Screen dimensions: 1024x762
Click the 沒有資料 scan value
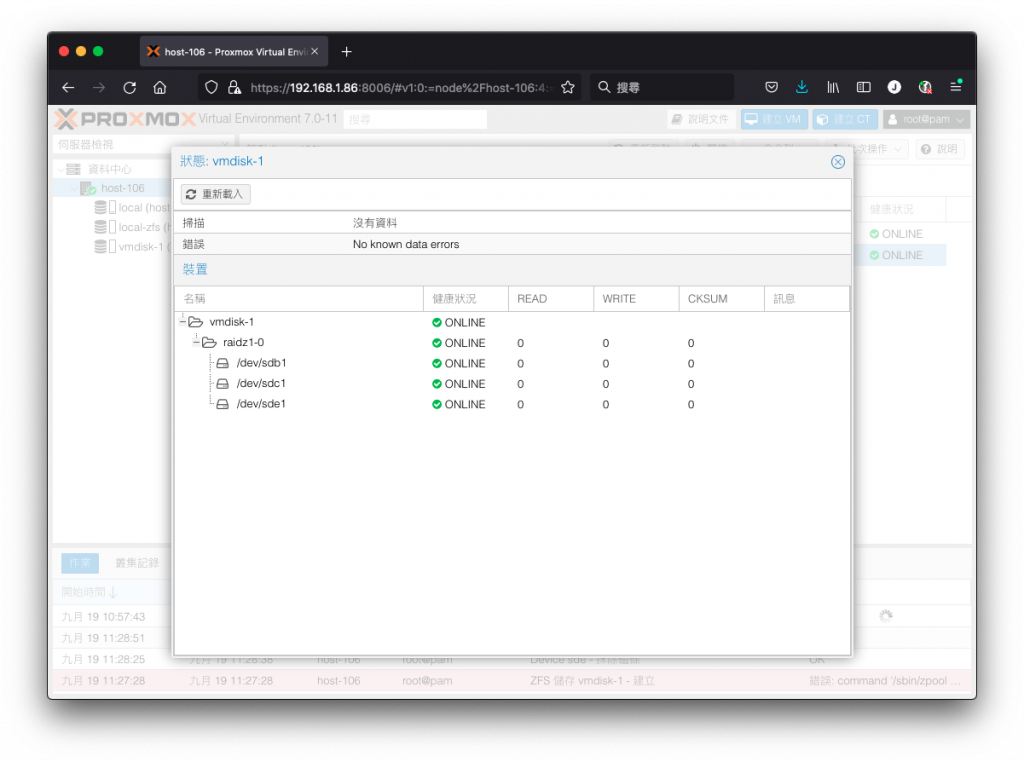click(x=375, y=223)
